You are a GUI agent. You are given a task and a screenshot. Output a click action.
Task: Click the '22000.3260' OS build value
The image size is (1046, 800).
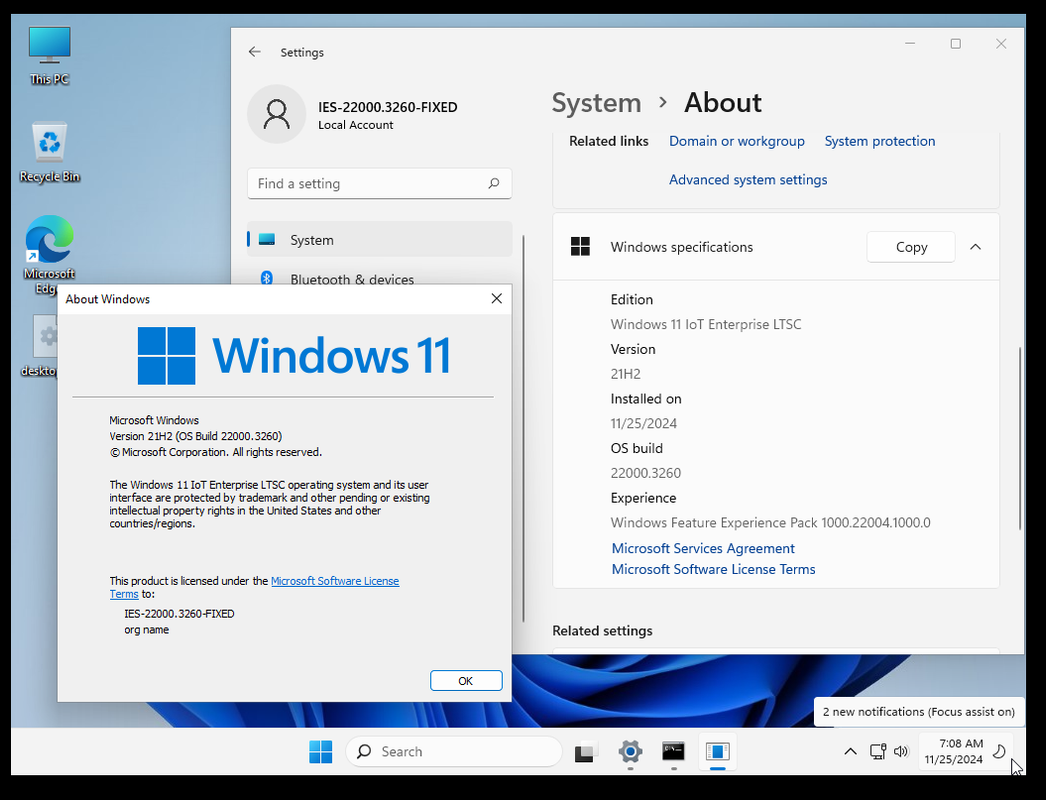point(646,473)
